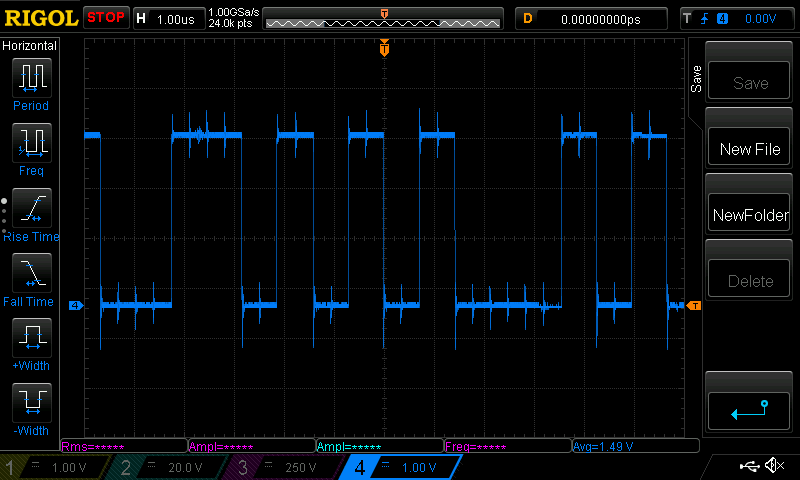Create a New File

(749, 146)
